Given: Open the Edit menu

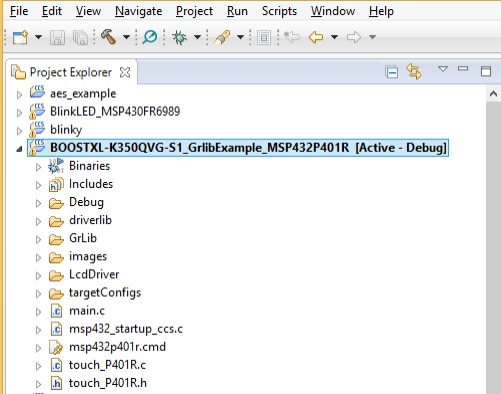Looking at the screenshot, I should tap(52, 11).
